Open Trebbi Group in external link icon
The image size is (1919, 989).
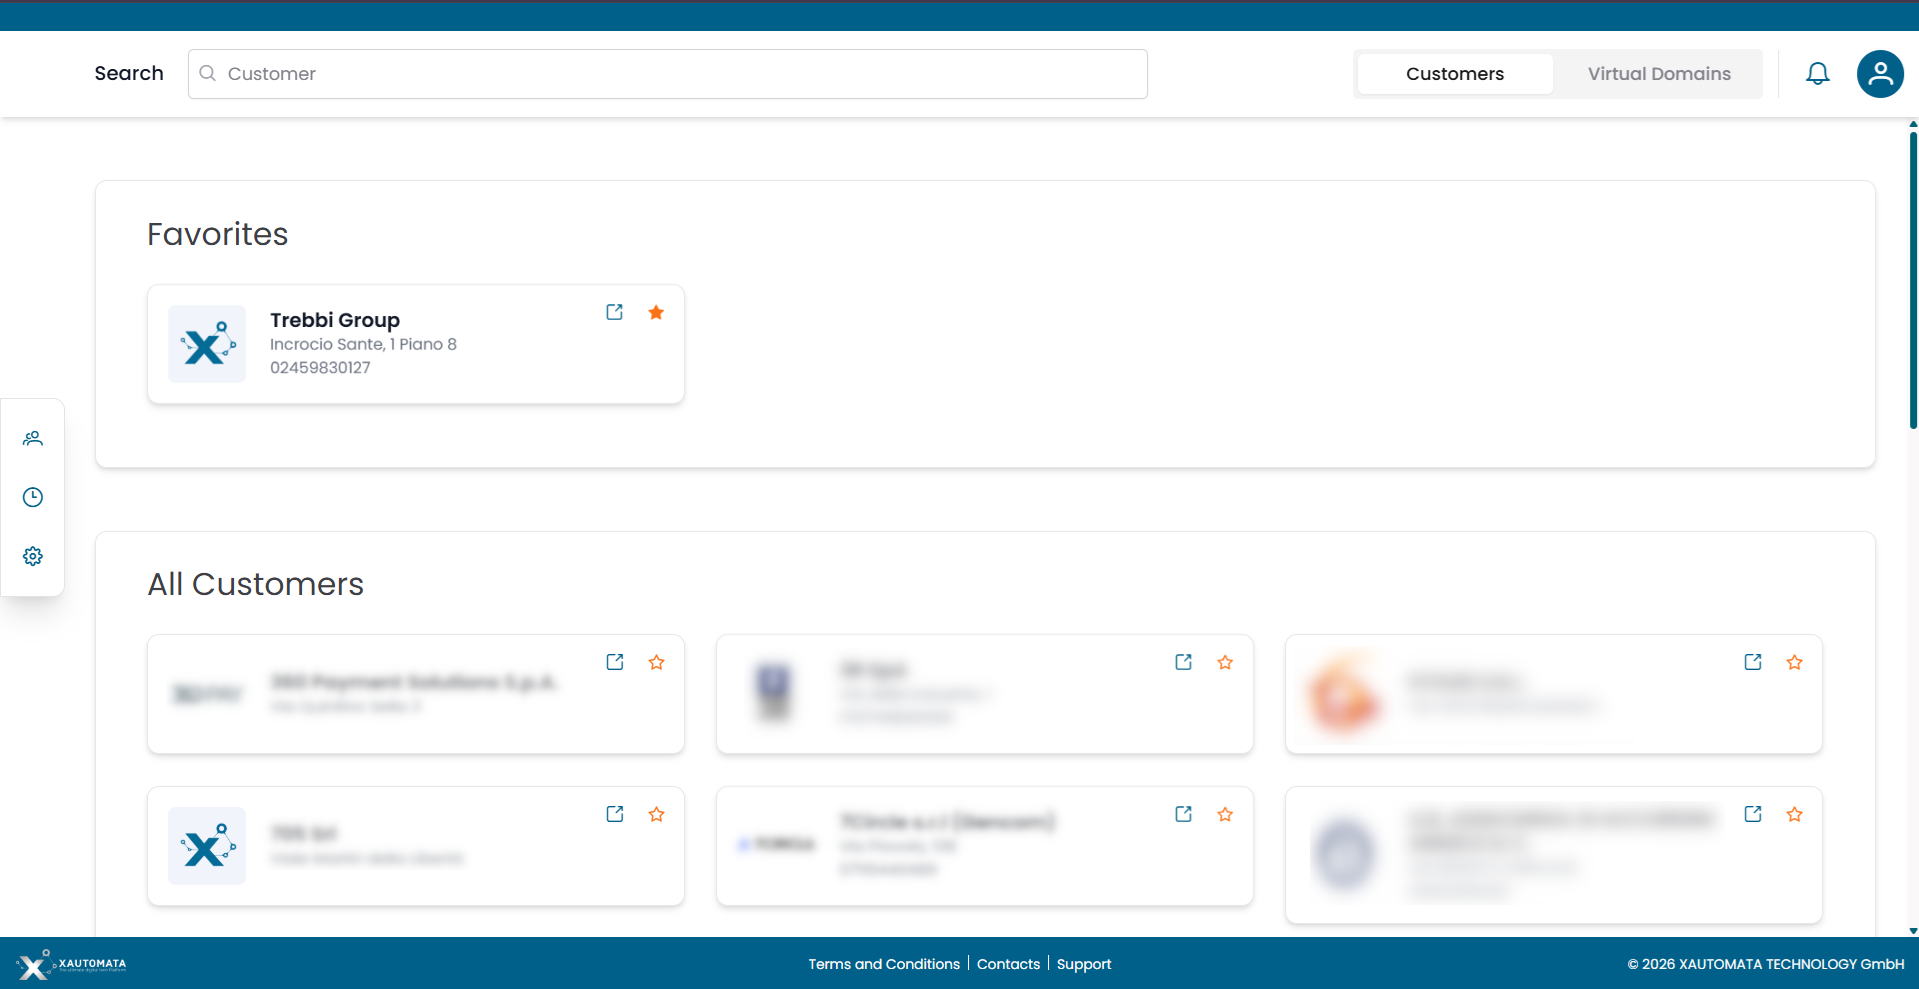(x=614, y=313)
